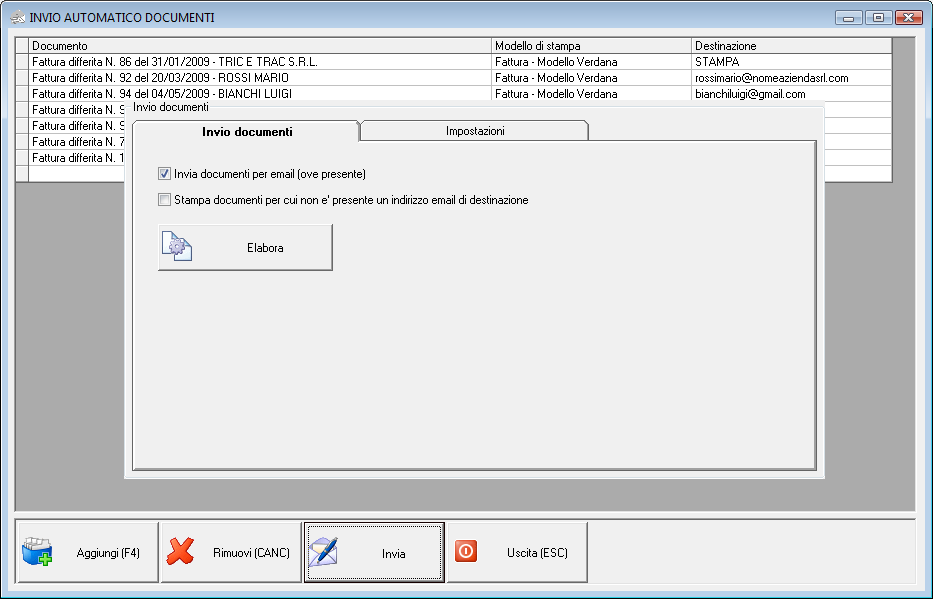The height and width of the screenshot is (599, 933).
Task: Disable 'Invia documenti per email' checkbox
Action: [x=164, y=172]
